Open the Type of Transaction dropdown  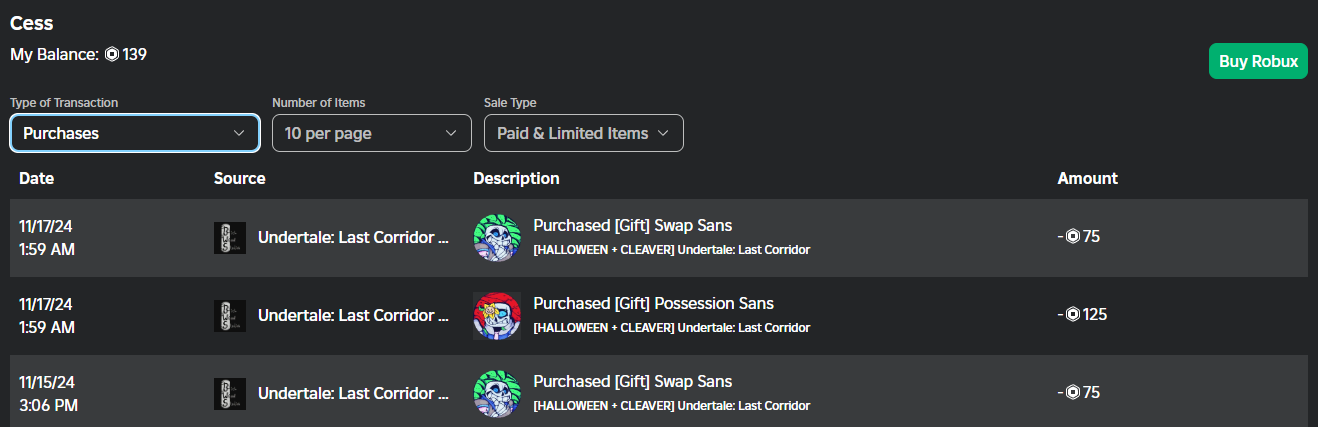(135, 133)
